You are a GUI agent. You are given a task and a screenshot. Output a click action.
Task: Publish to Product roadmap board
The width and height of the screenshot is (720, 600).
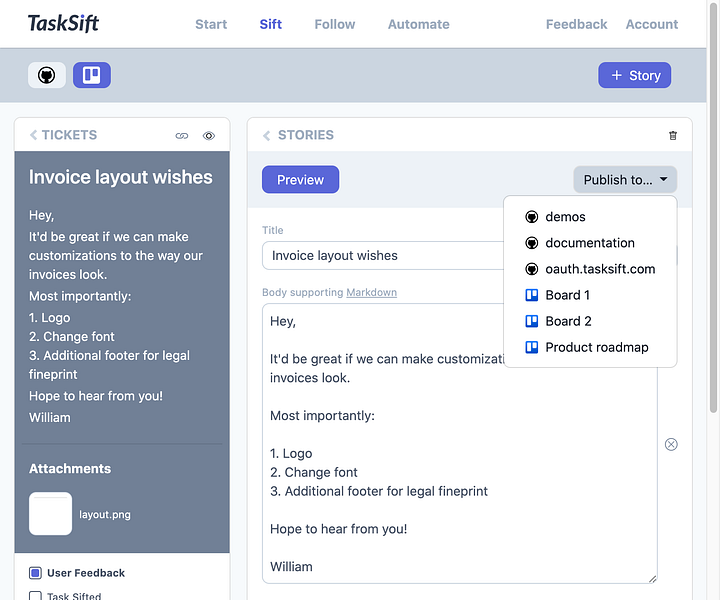[x=590, y=348]
